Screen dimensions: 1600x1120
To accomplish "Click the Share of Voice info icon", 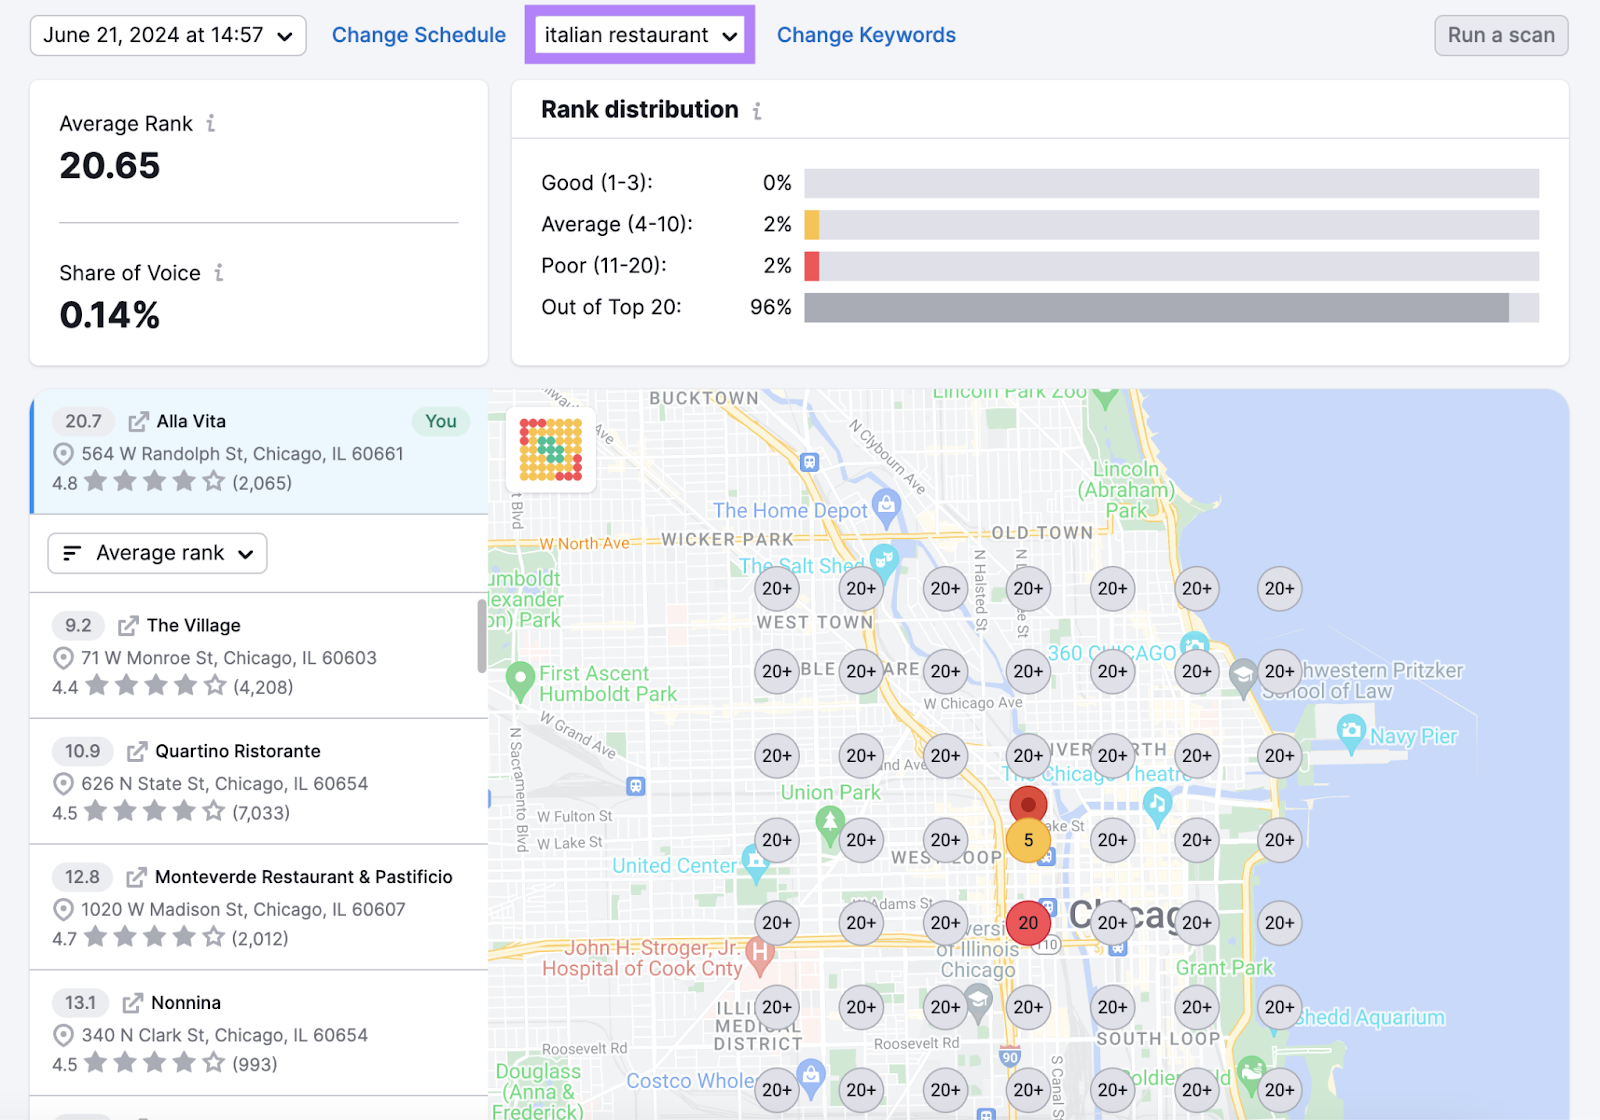I will pyautogui.click(x=221, y=272).
